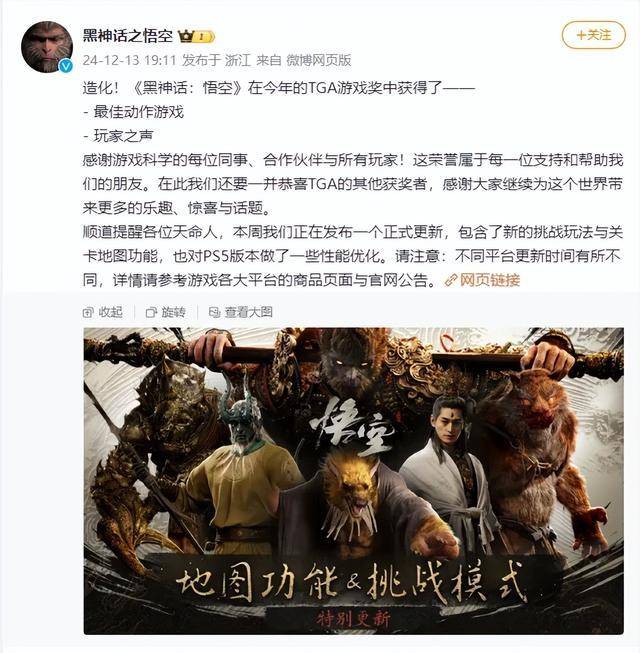This screenshot has width=640, height=653.
Task: Open the post timestamp 24-12-13 19:11
Action: point(129,60)
